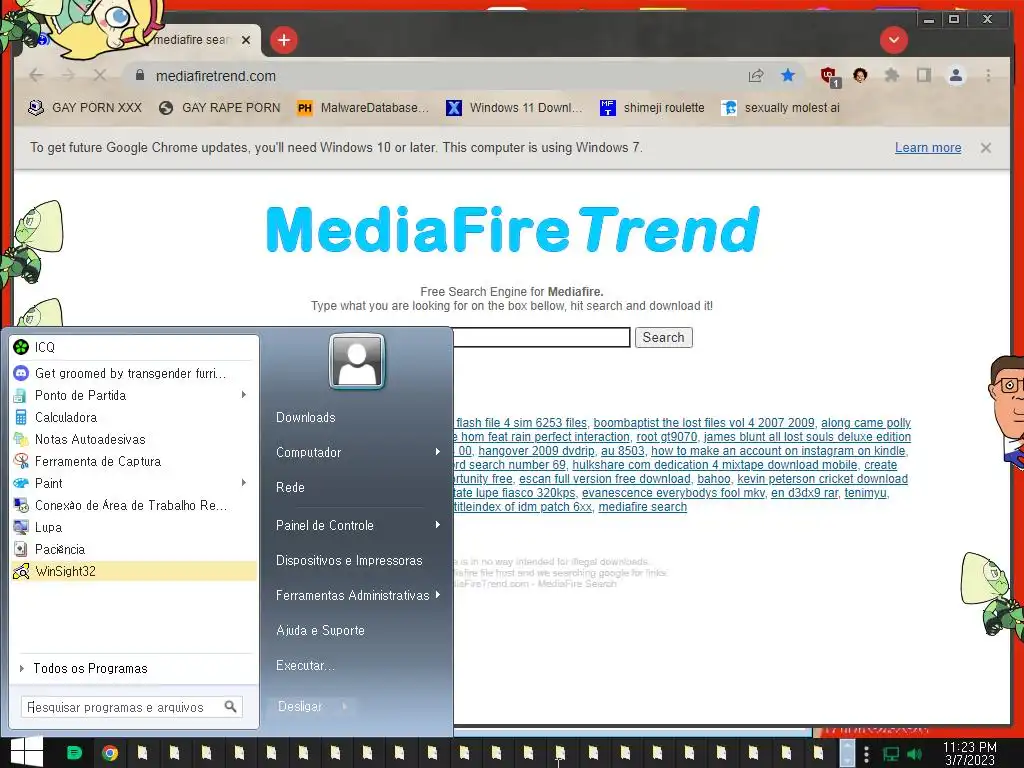The height and width of the screenshot is (768, 1024).
Task: Open Downloads from the Start menu
Action: [x=306, y=417]
